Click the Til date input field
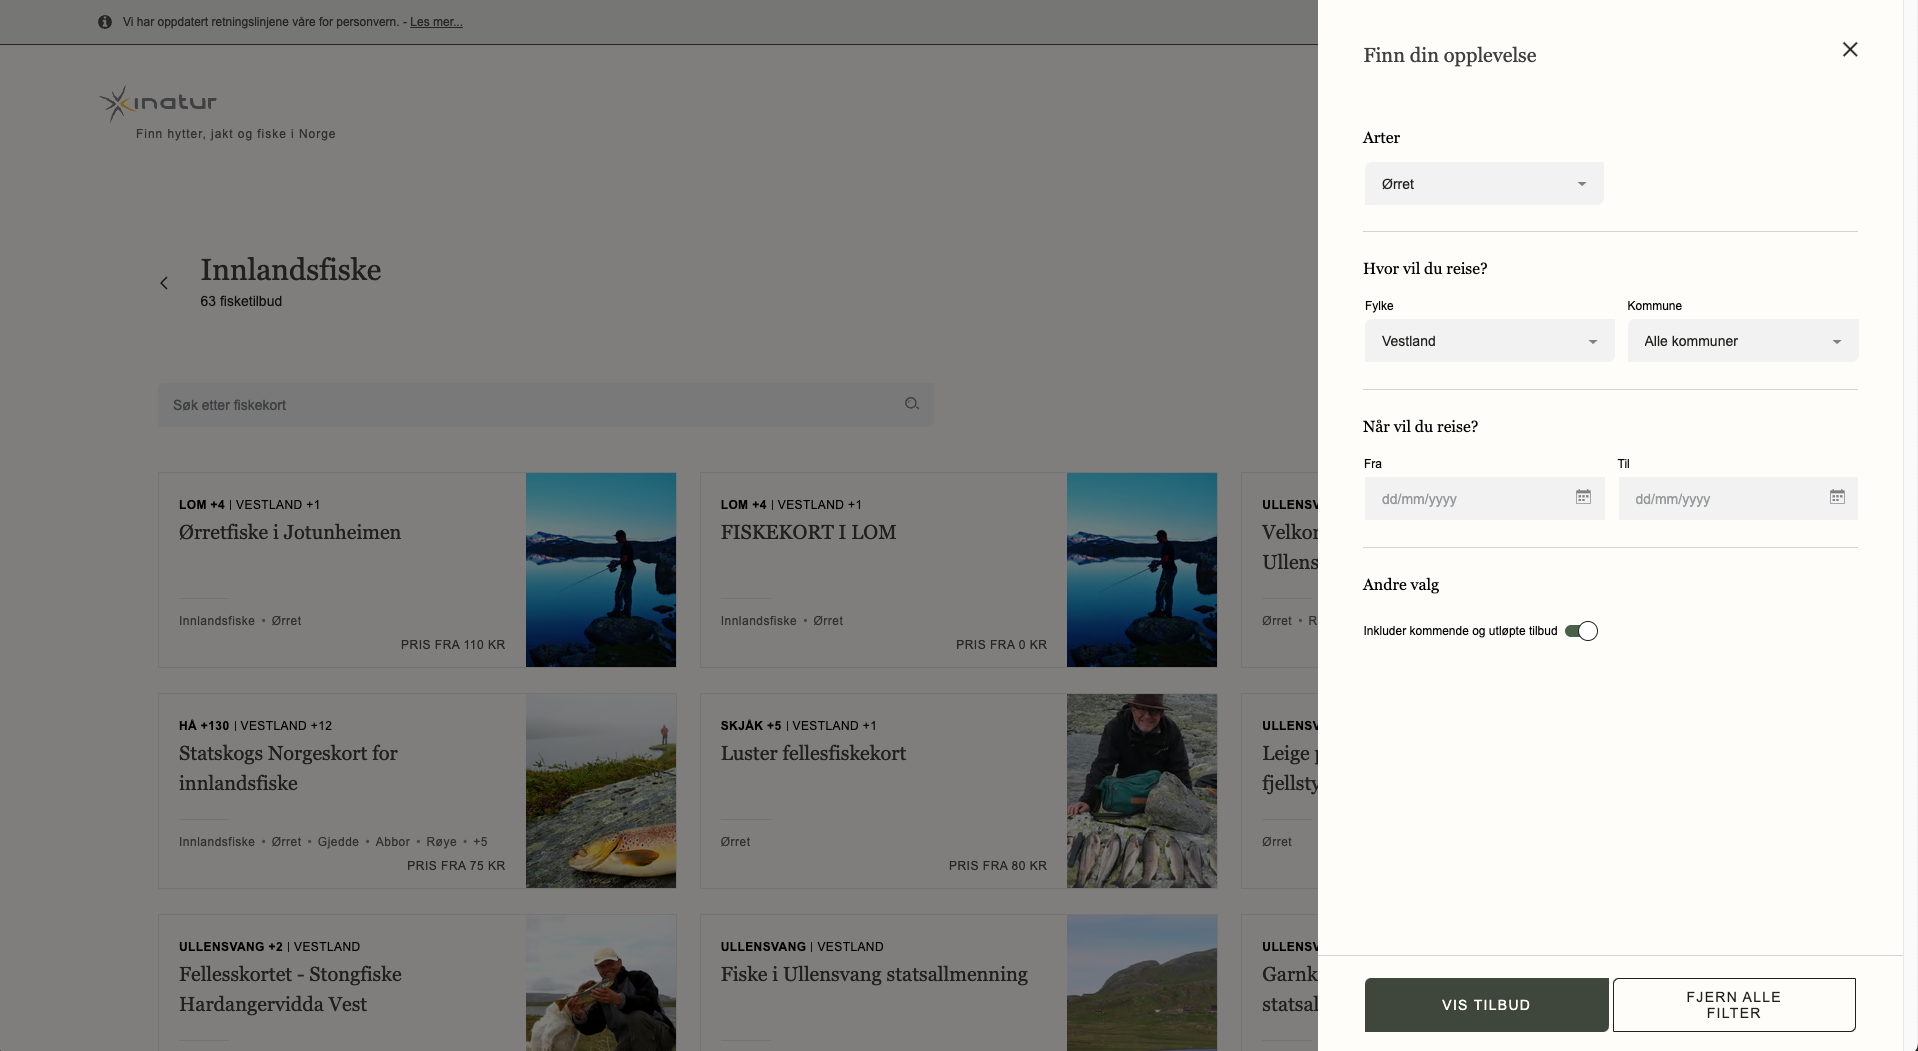Viewport: 1918px width, 1051px height. point(1738,498)
